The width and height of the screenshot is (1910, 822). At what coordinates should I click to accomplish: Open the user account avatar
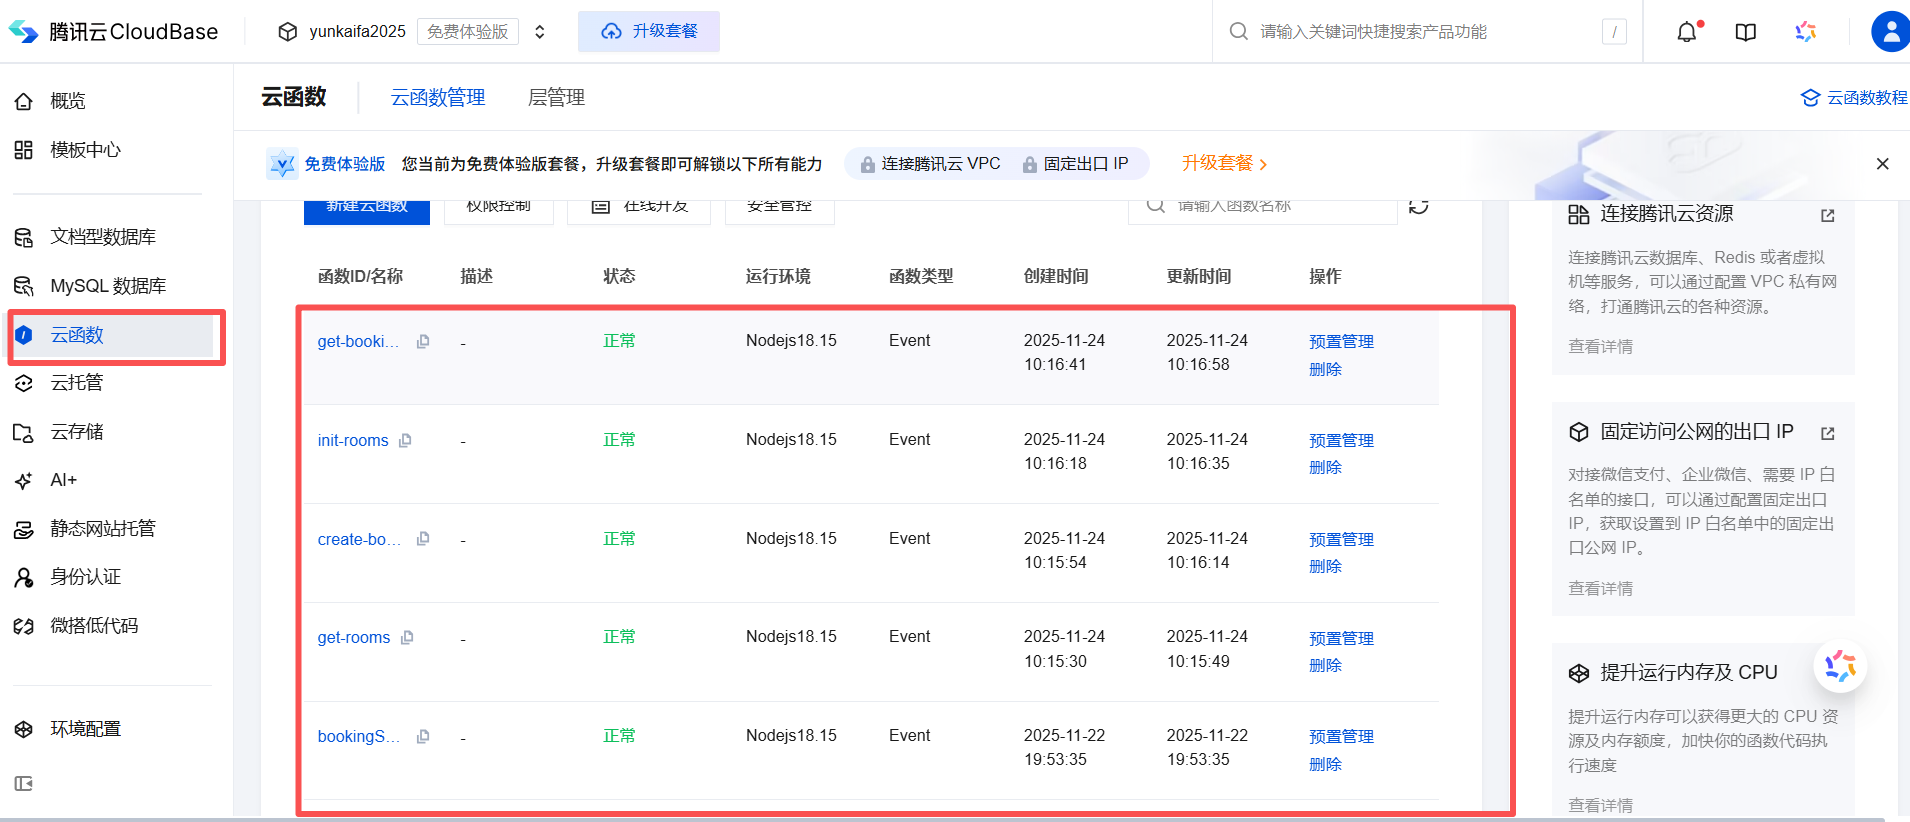pyautogui.click(x=1890, y=31)
